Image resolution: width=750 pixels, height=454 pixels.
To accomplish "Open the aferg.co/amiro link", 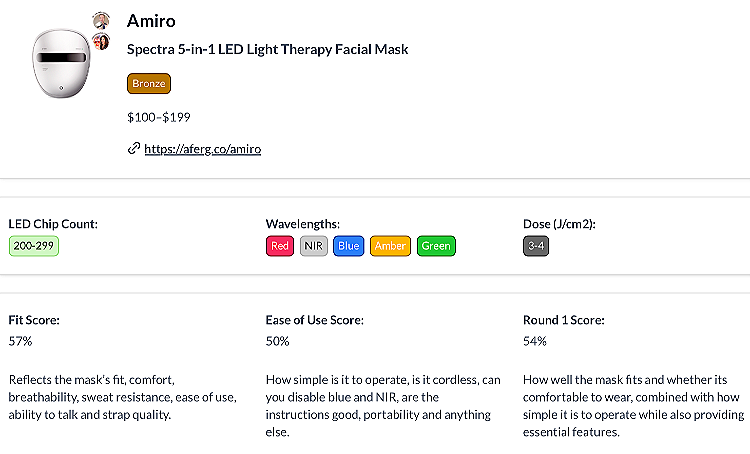I will [x=203, y=149].
